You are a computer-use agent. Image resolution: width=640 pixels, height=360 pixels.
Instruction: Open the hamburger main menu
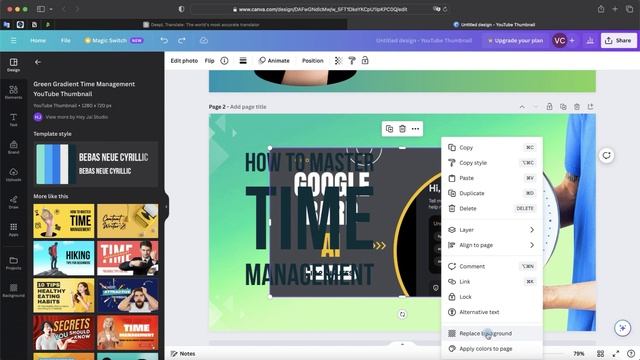pos(13,40)
